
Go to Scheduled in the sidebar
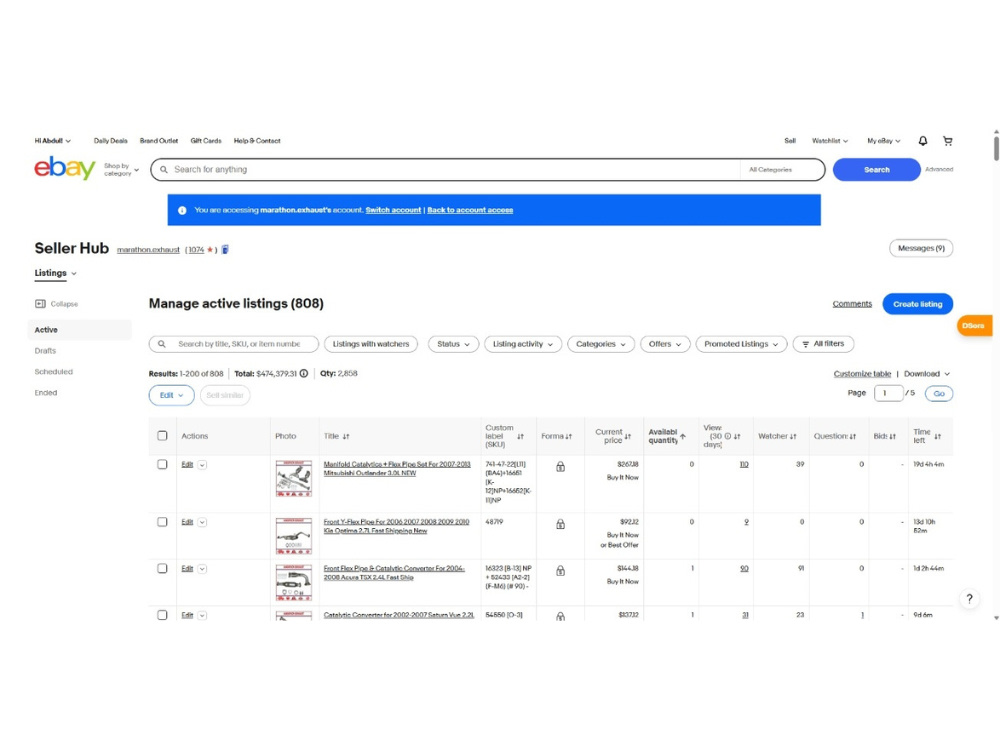click(54, 372)
